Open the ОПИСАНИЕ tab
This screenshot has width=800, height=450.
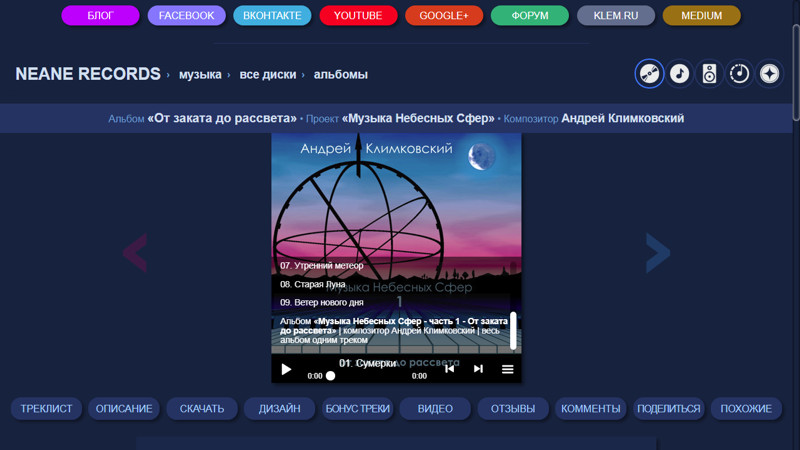point(124,409)
